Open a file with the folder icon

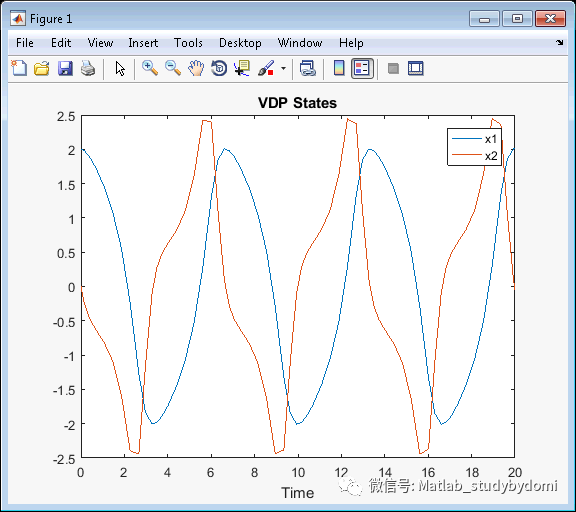tap(42, 68)
